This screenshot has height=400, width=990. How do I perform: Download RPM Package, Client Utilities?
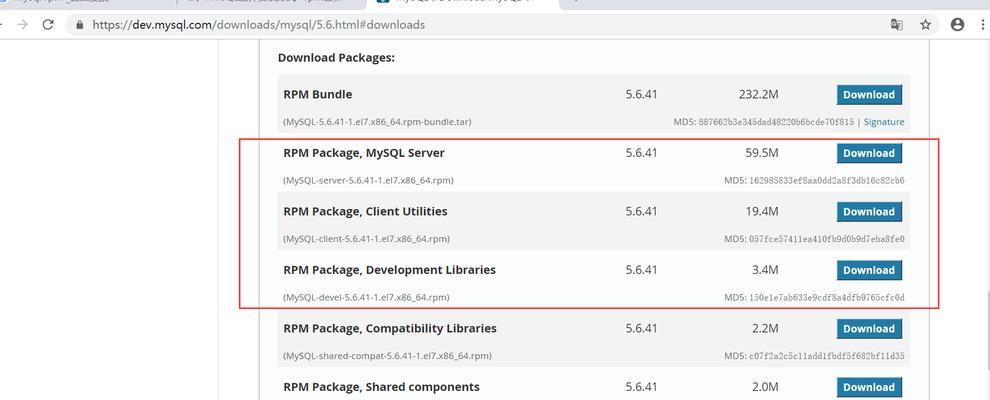click(869, 212)
